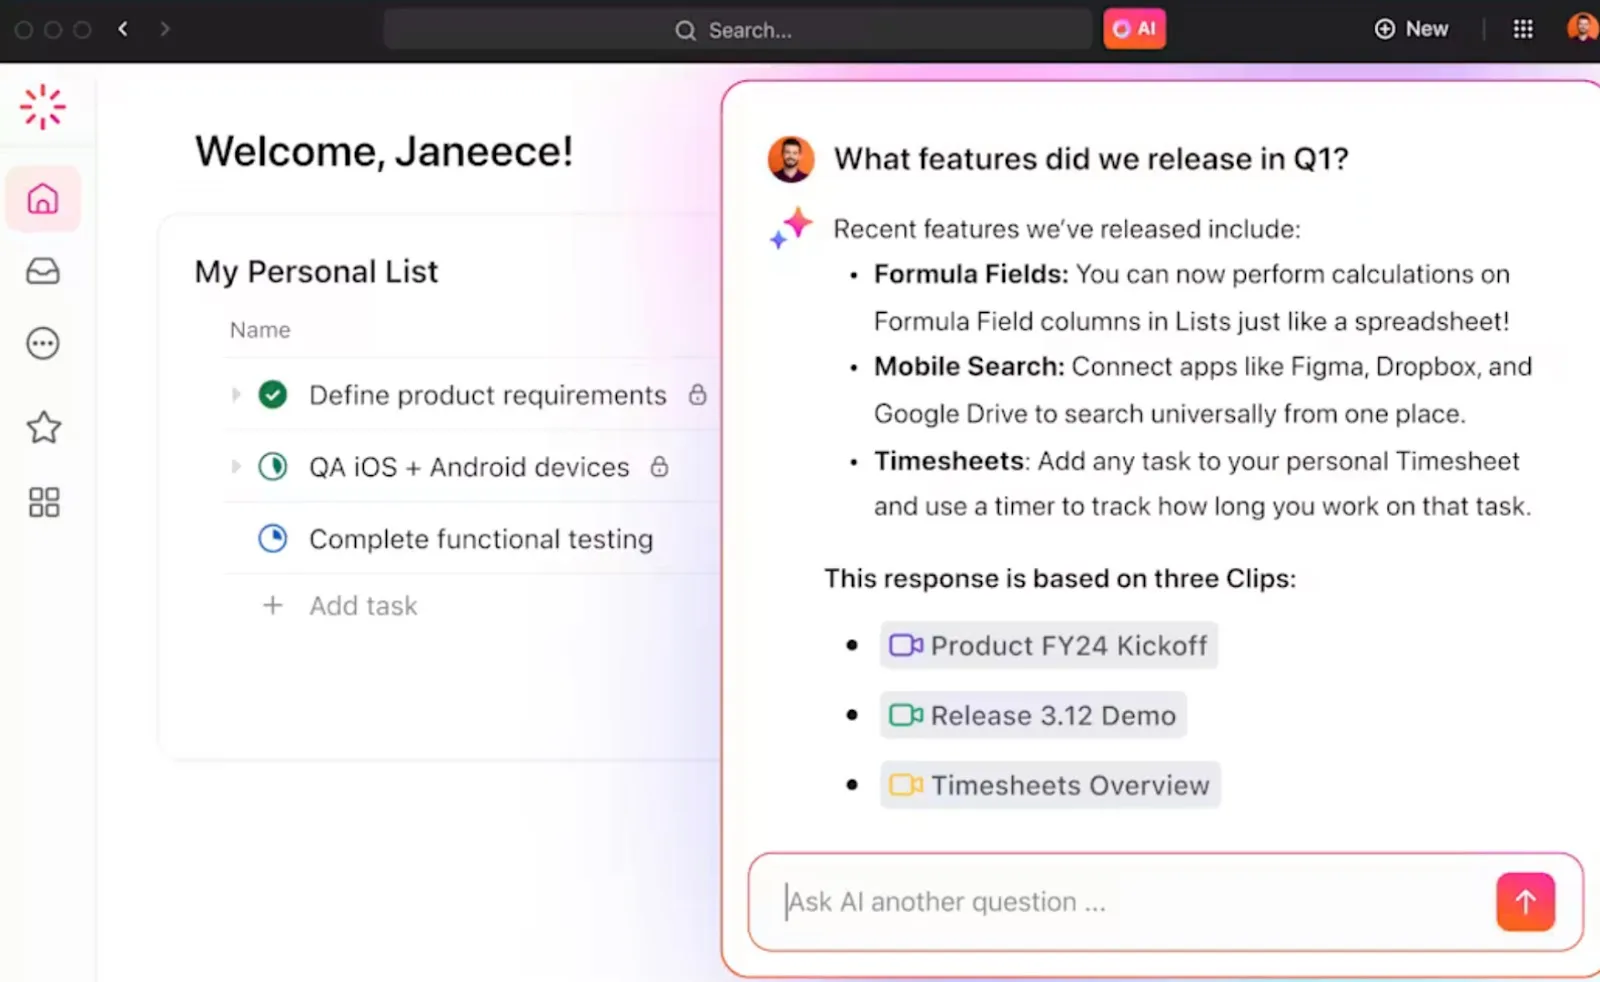Expand subtasks of Define product requirements

(x=236, y=395)
